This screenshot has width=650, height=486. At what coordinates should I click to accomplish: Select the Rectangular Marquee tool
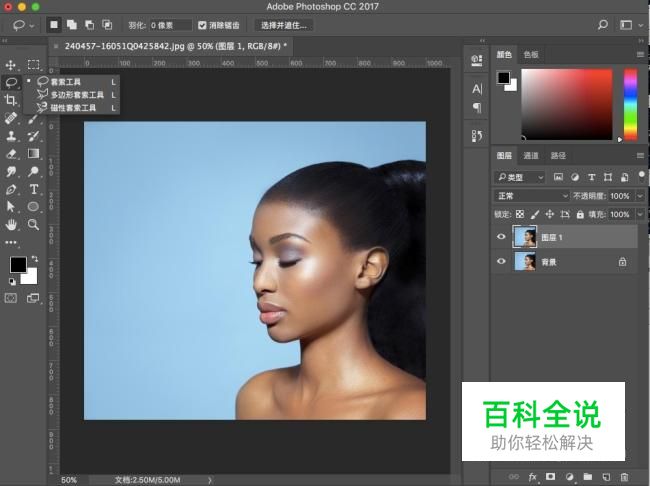click(x=34, y=64)
